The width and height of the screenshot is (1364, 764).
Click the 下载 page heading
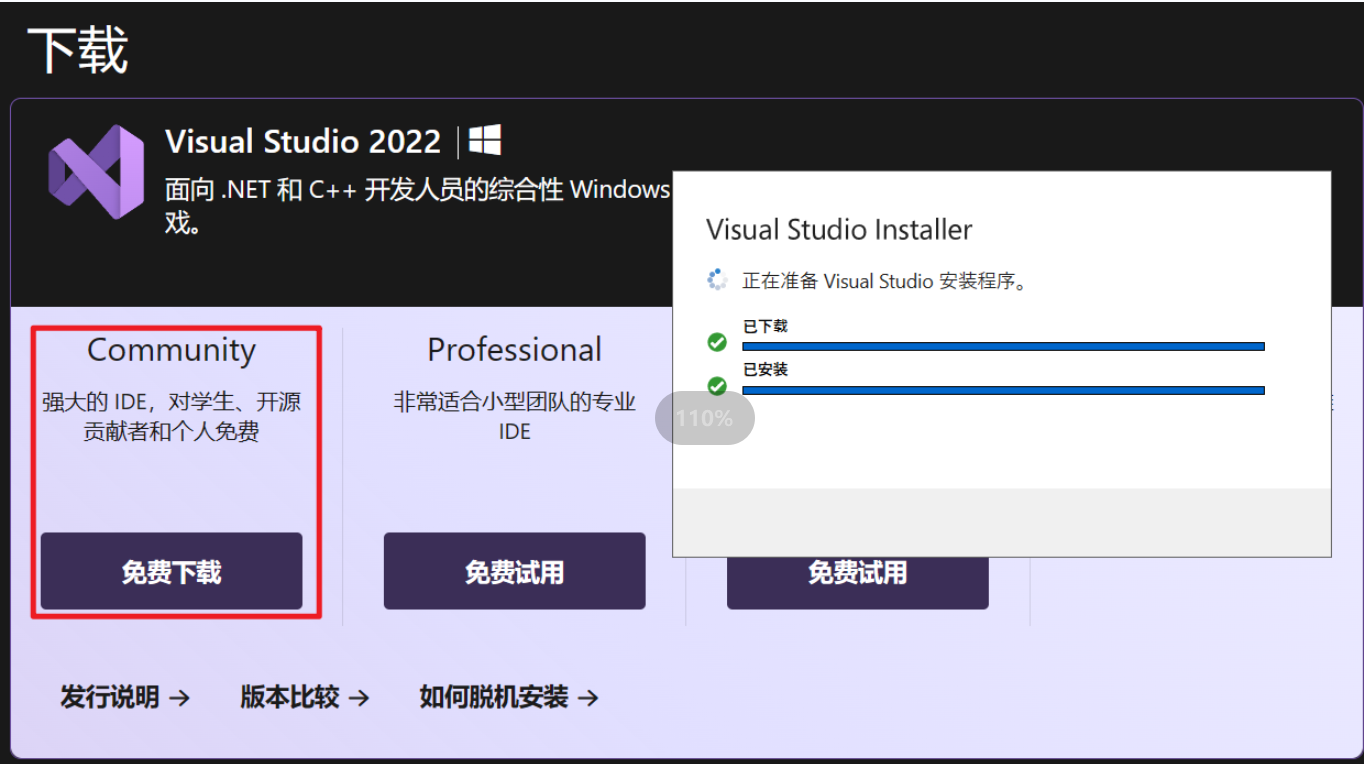point(78,50)
